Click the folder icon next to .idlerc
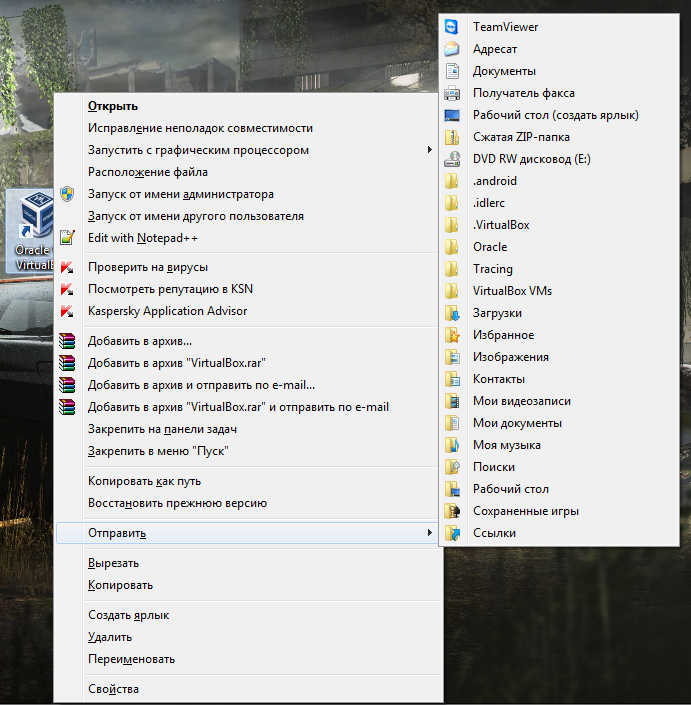The width and height of the screenshot is (691, 705). pos(451,203)
